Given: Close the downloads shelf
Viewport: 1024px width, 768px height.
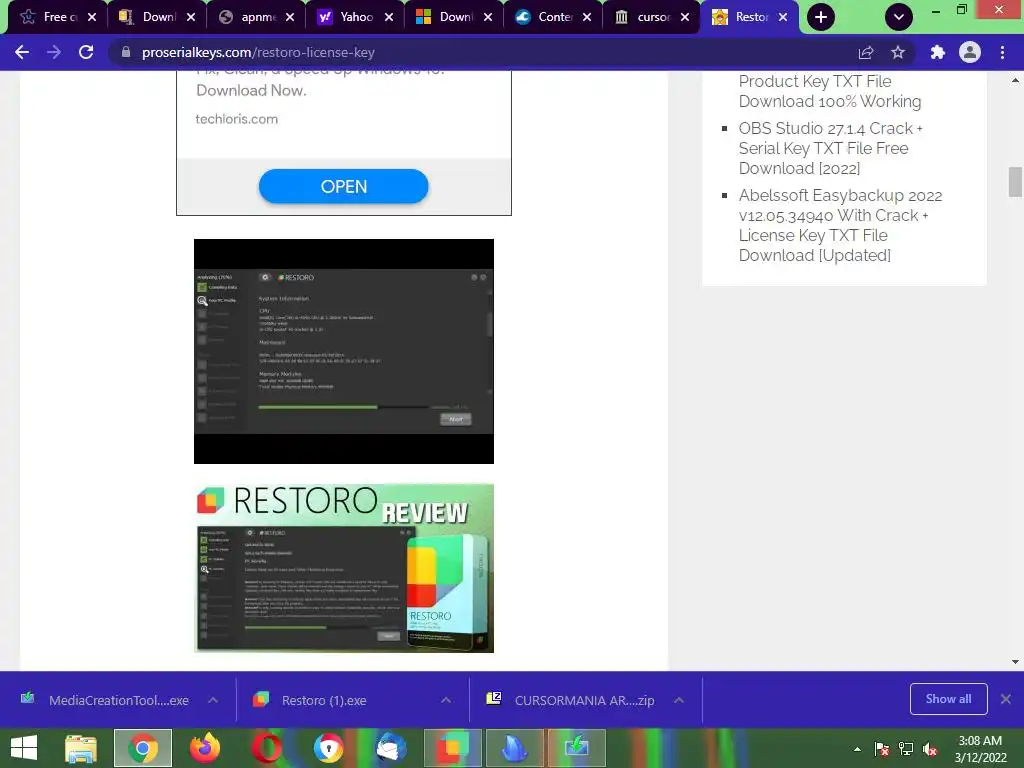Looking at the screenshot, I should pos(1006,699).
